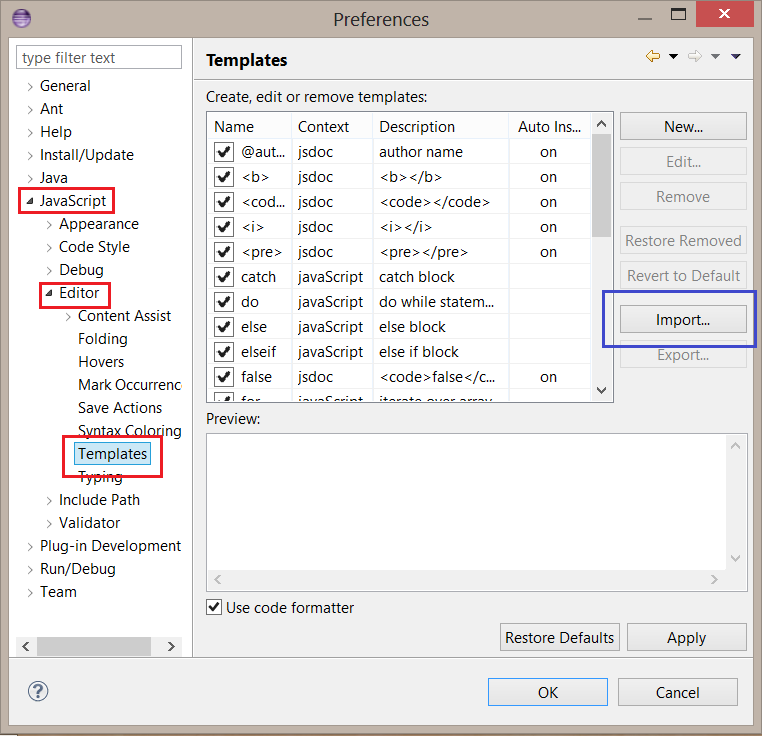Click the forward navigation arrow icon
Screen dimensions: 762x736
tap(695, 56)
